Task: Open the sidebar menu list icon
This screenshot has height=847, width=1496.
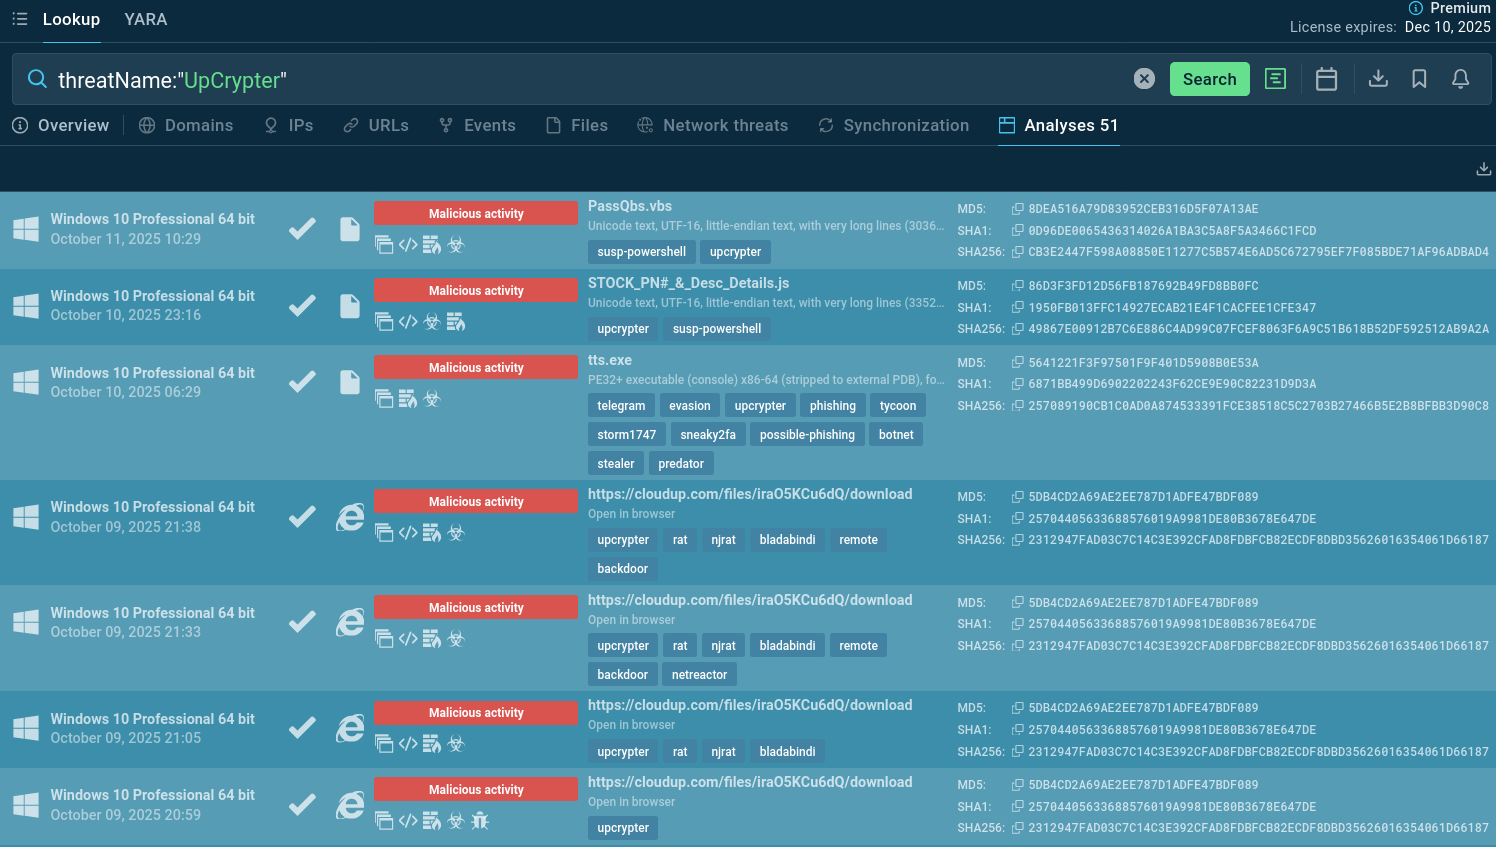Action: [x=19, y=19]
